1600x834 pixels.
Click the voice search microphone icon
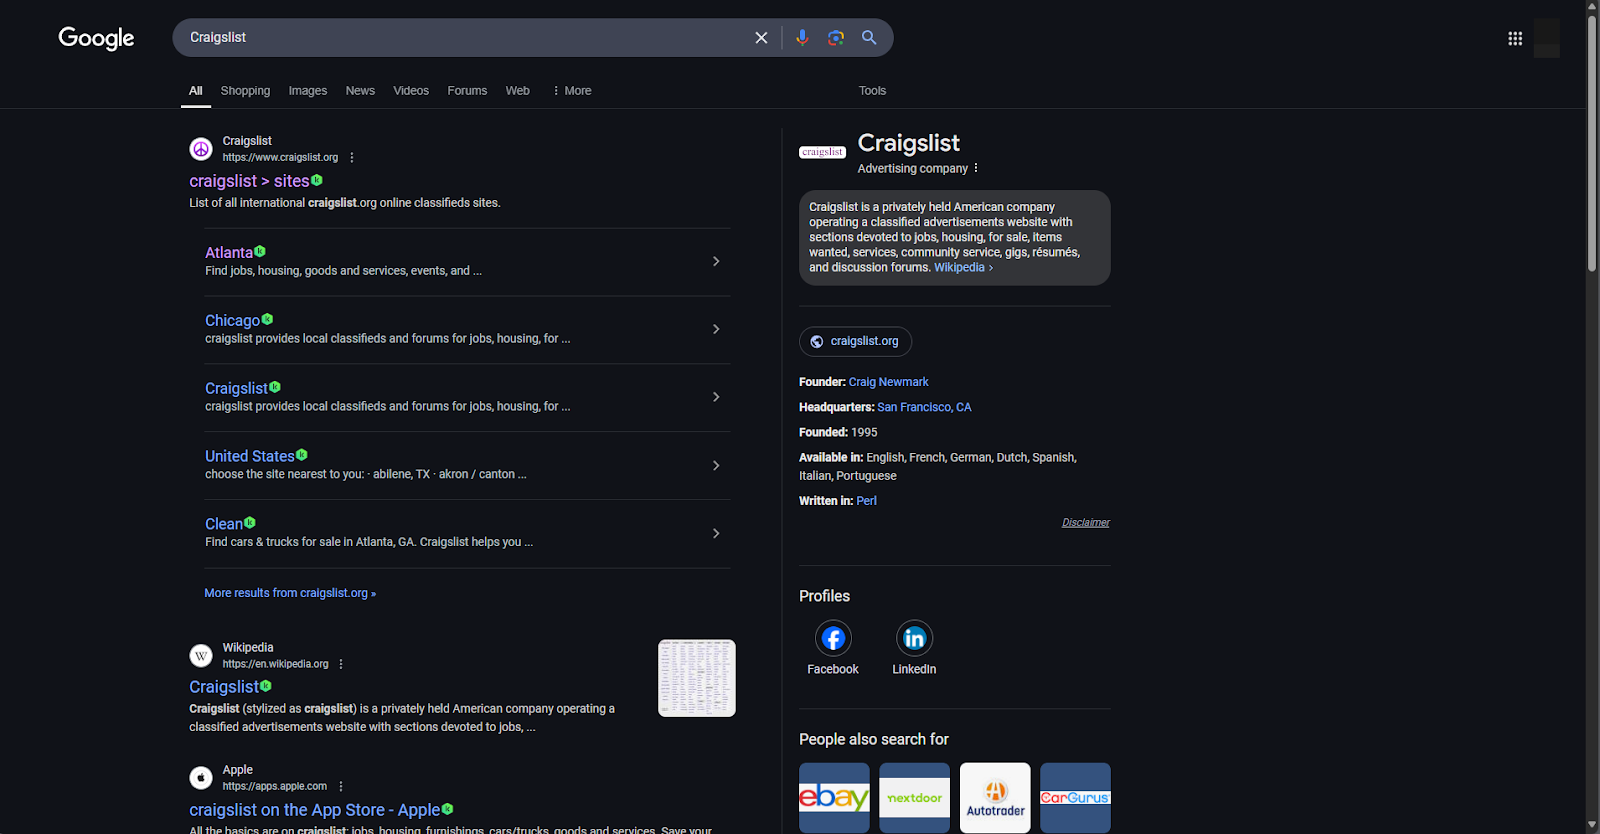pos(802,38)
